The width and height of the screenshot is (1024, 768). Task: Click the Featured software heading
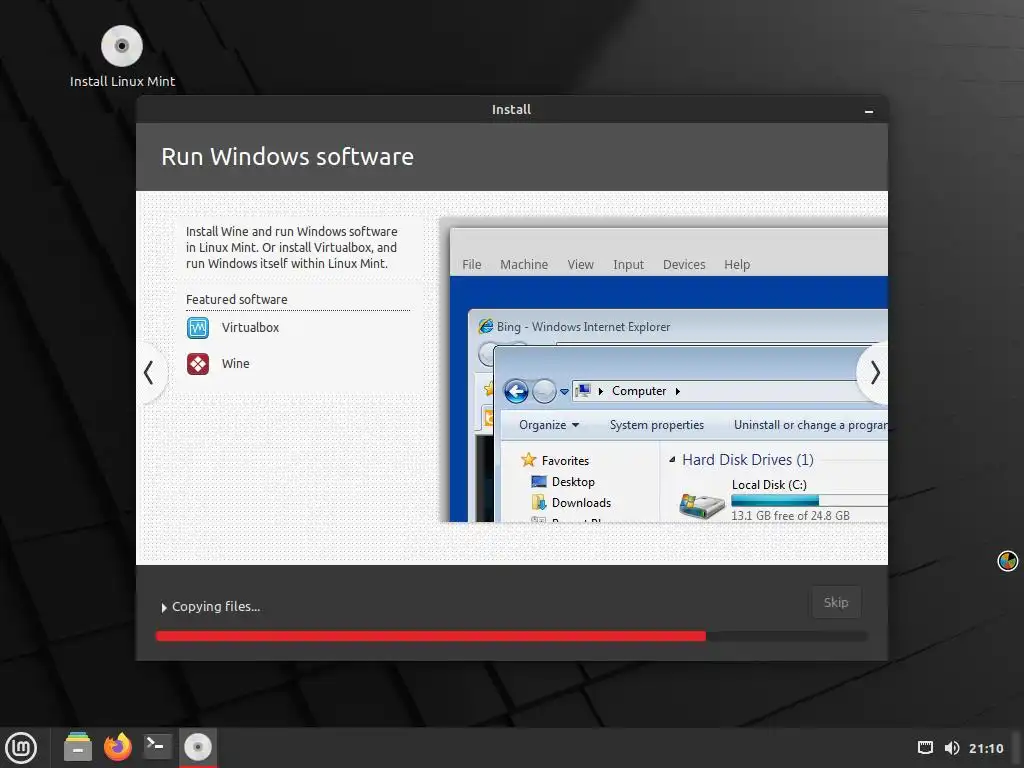click(236, 299)
